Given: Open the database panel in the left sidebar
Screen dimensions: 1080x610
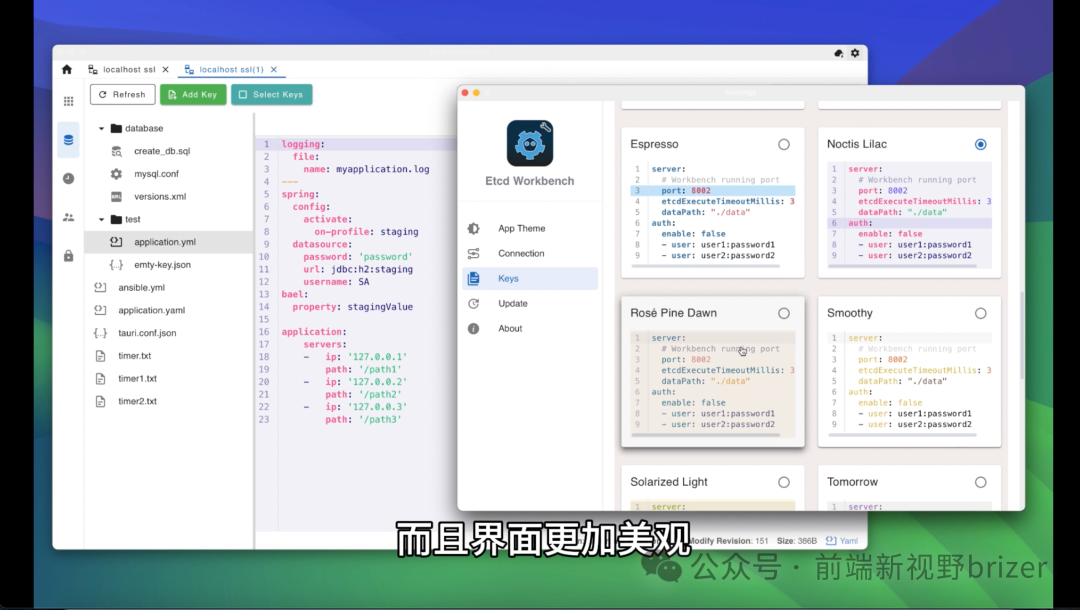Looking at the screenshot, I should 67,140.
